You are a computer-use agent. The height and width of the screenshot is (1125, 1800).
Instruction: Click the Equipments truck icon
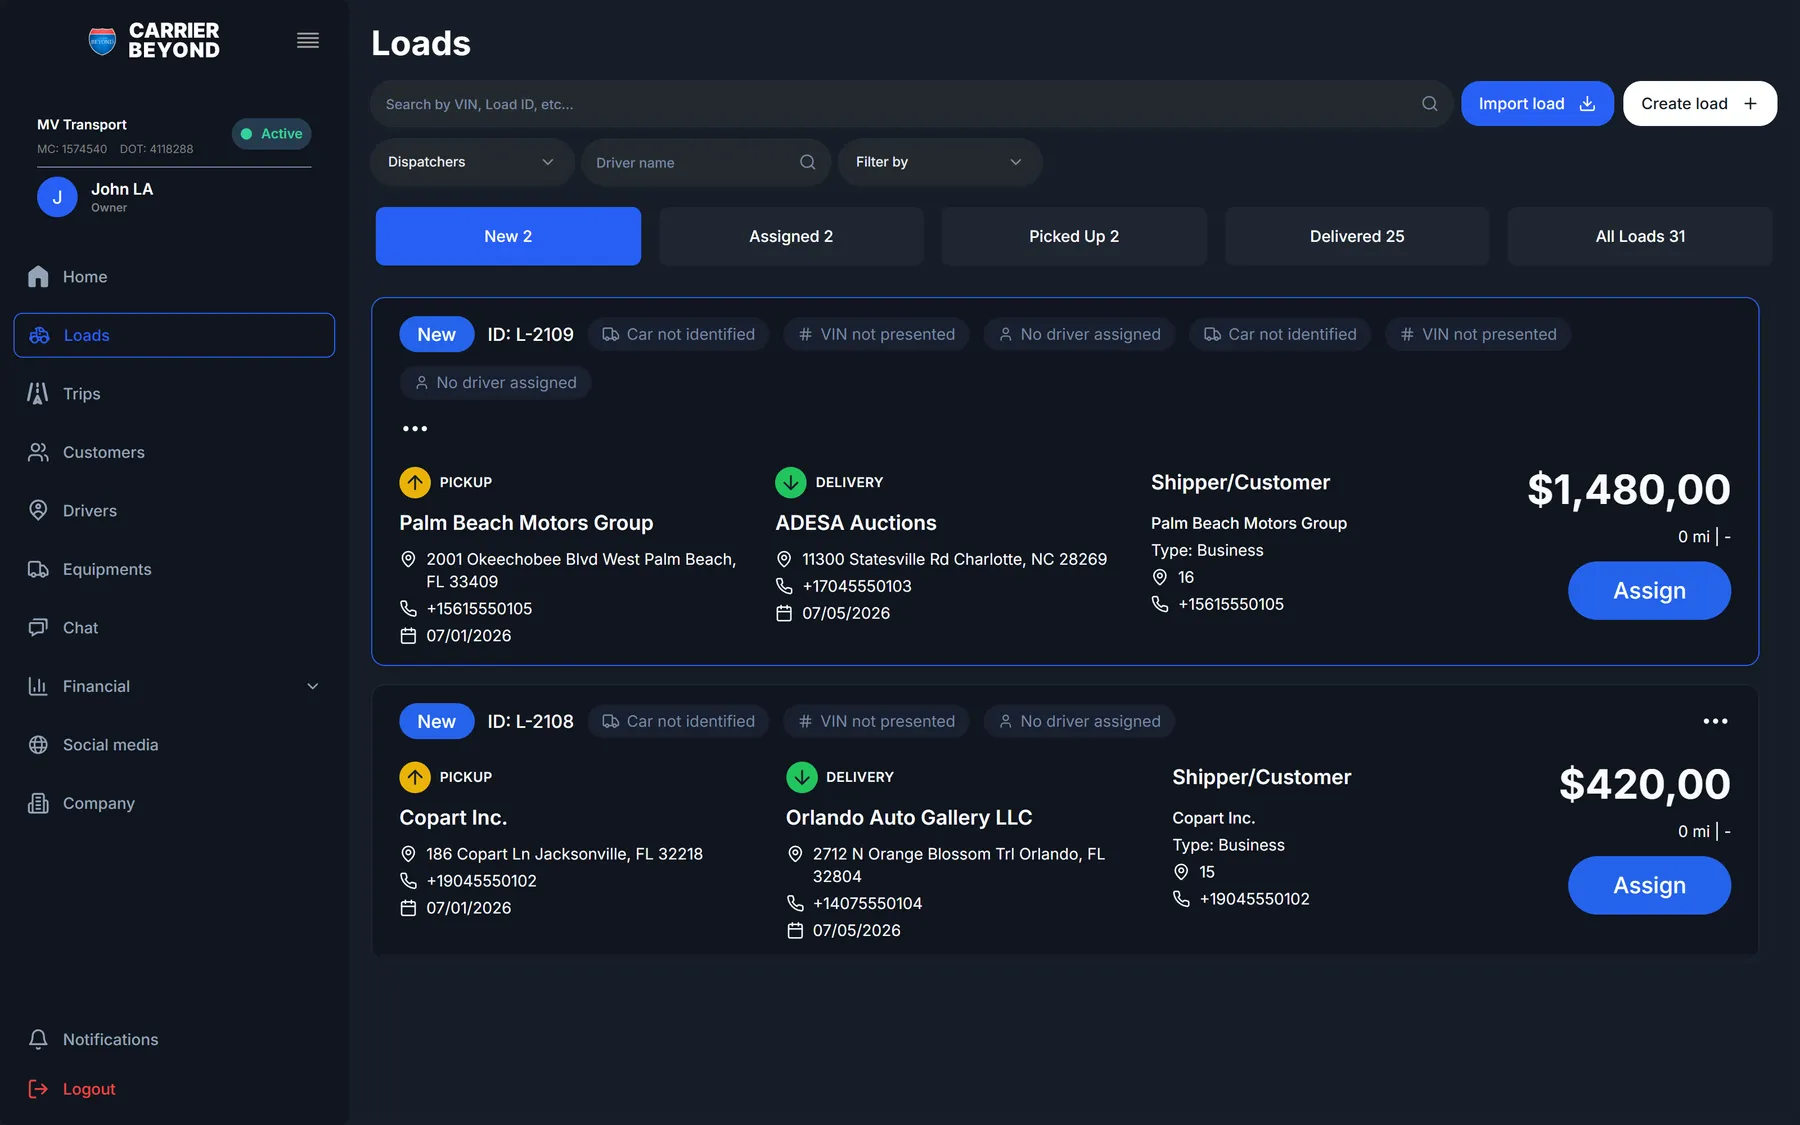tap(38, 569)
